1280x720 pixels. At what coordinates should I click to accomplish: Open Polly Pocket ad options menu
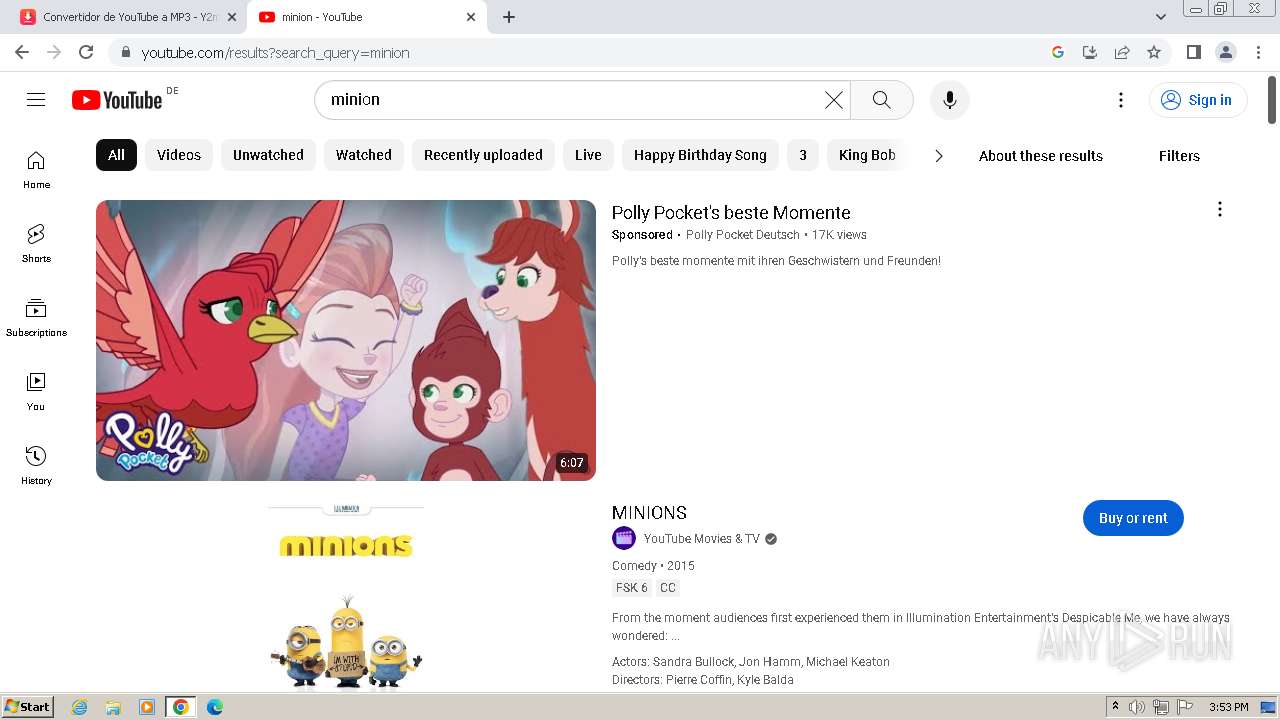click(x=1219, y=209)
